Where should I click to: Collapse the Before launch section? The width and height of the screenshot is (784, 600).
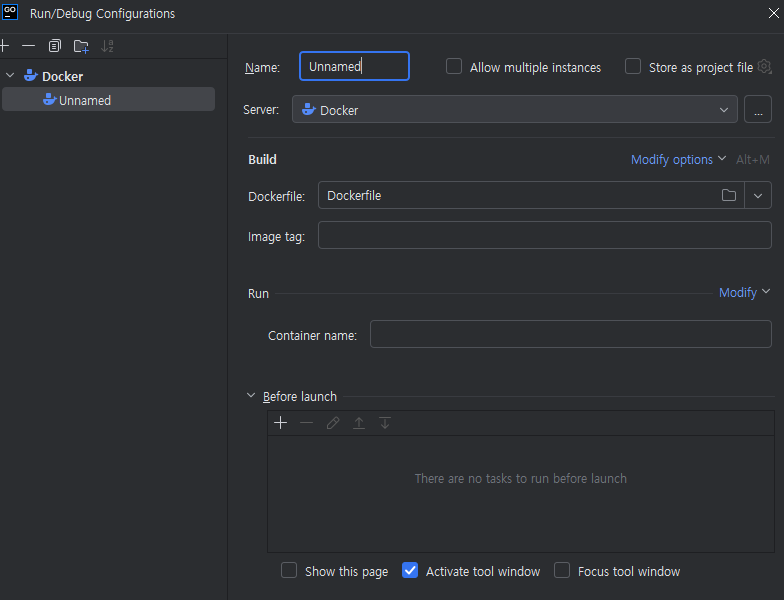(x=251, y=396)
